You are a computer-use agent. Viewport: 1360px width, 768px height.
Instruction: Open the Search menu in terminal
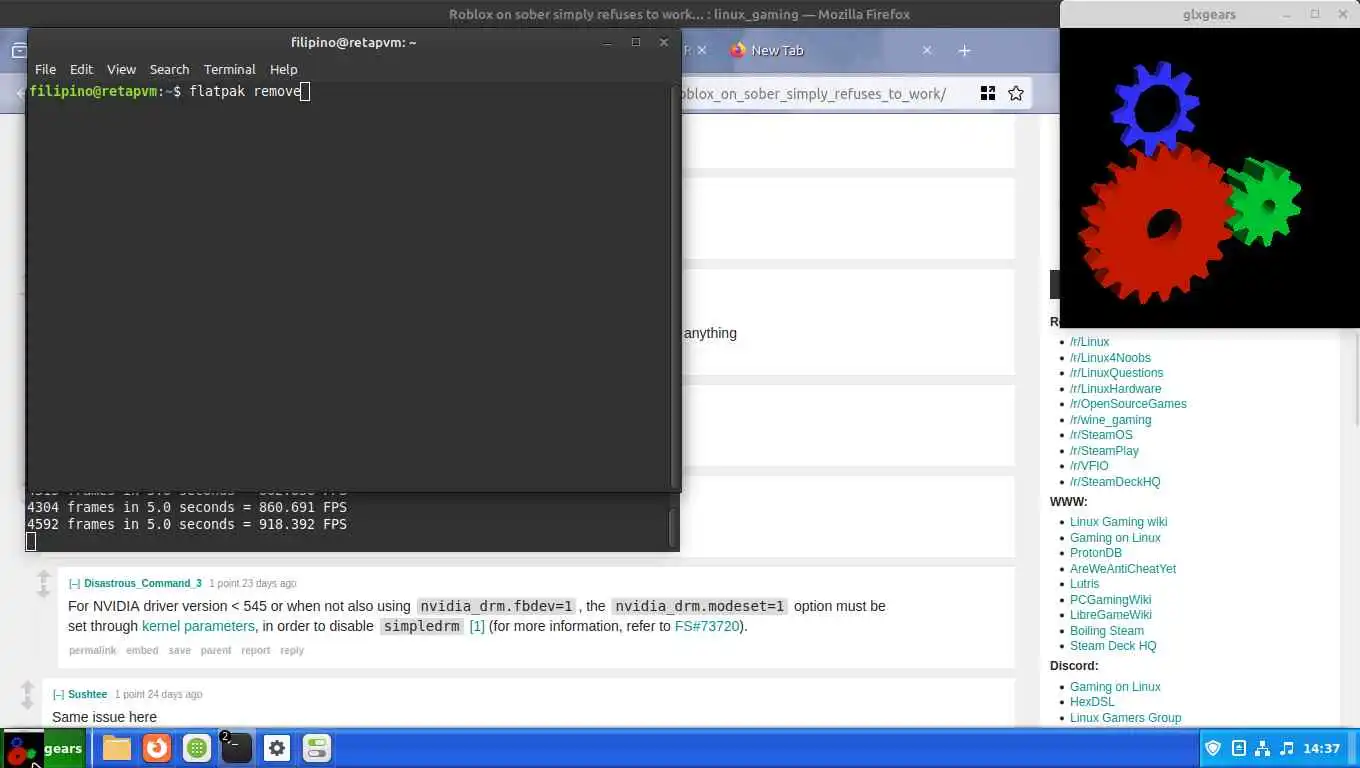[169, 69]
